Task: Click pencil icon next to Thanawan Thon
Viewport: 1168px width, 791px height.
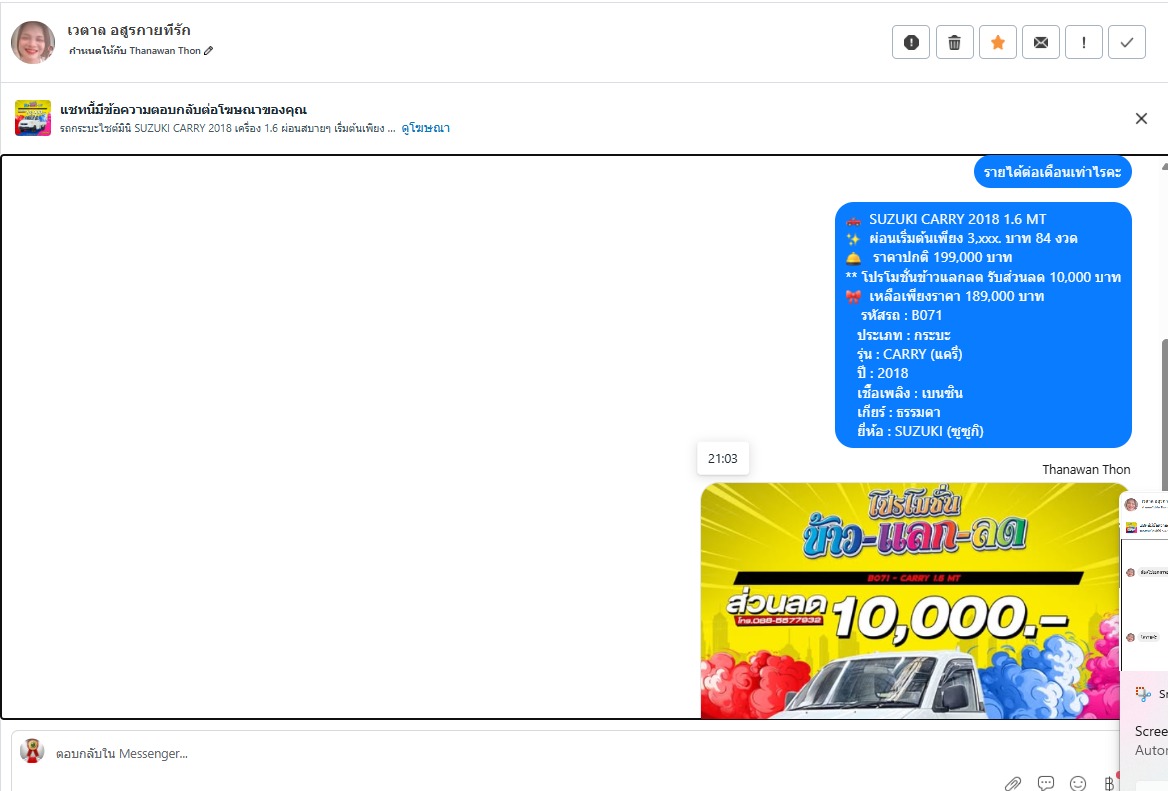Action: 209,51
